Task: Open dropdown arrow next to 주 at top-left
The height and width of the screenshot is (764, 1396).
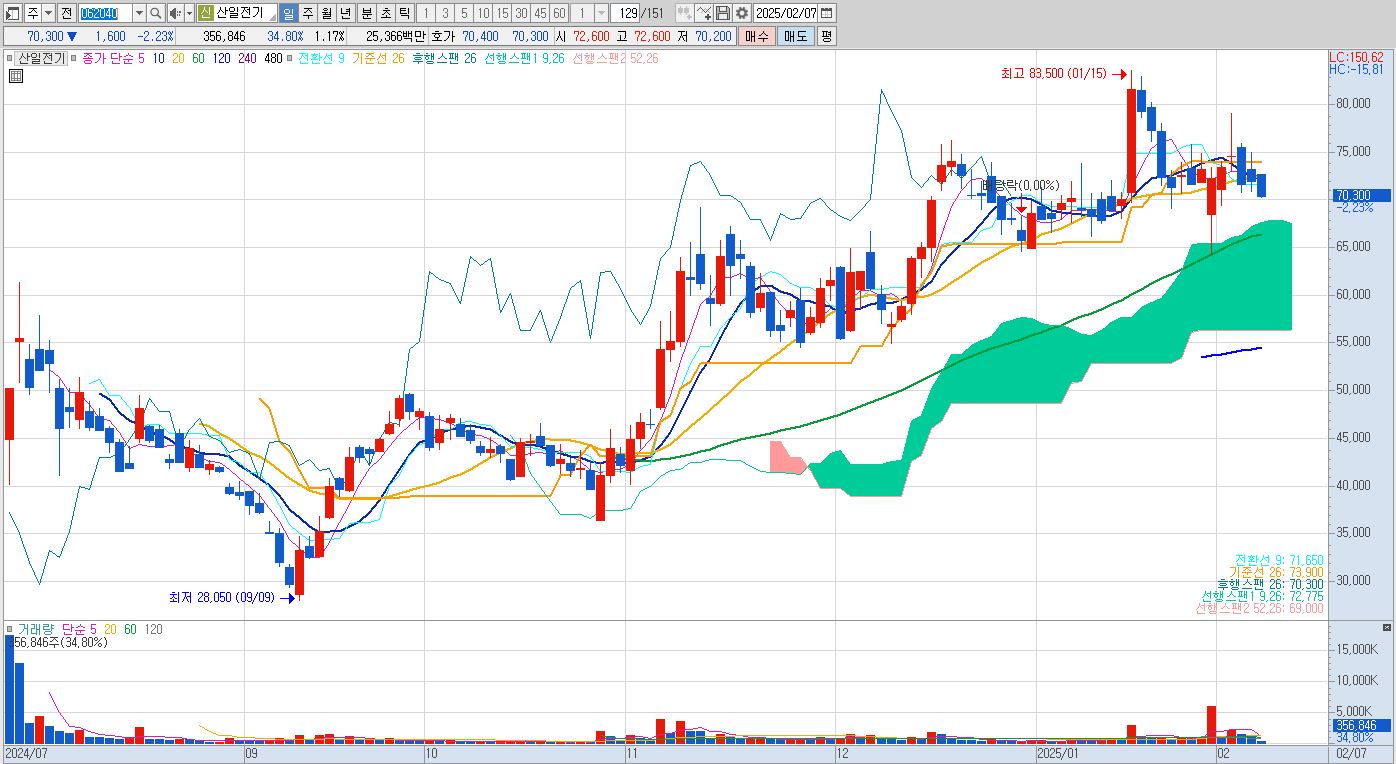Action: click(48, 13)
